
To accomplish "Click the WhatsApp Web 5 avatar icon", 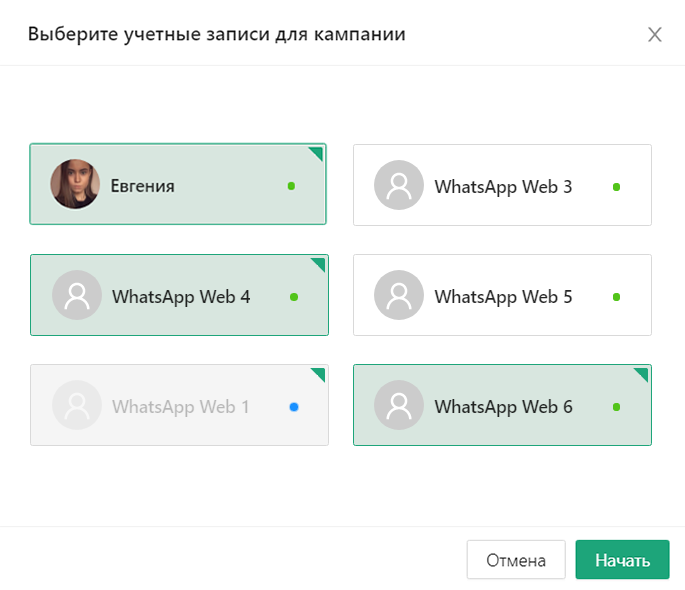I will 399,296.
